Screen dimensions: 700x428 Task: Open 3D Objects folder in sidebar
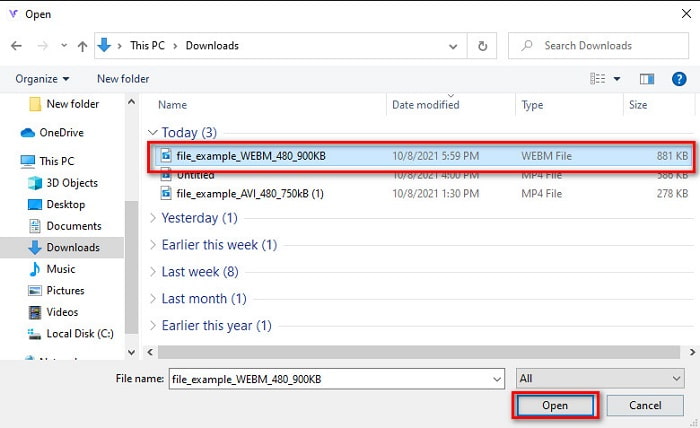(72, 183)
